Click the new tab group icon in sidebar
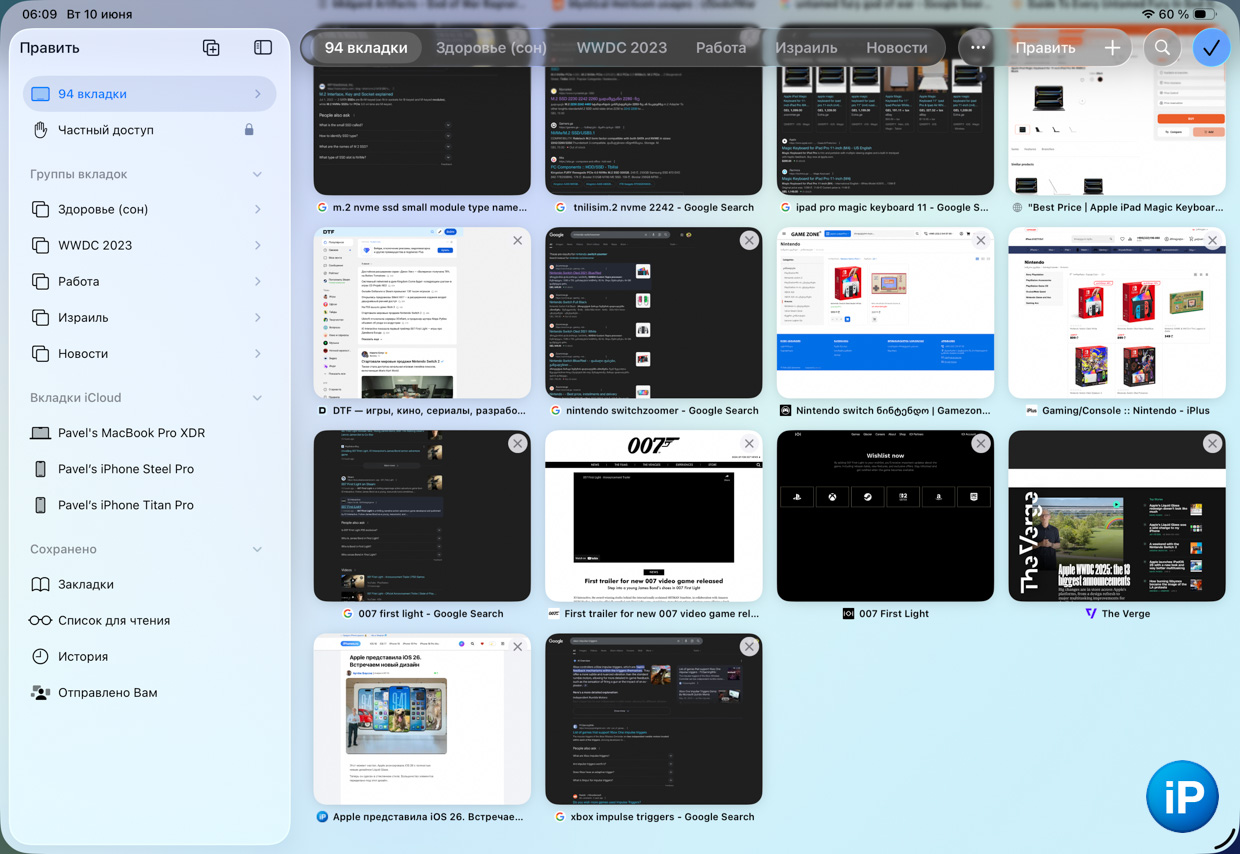The image size is (1240, 854). [x=211, y=48]
